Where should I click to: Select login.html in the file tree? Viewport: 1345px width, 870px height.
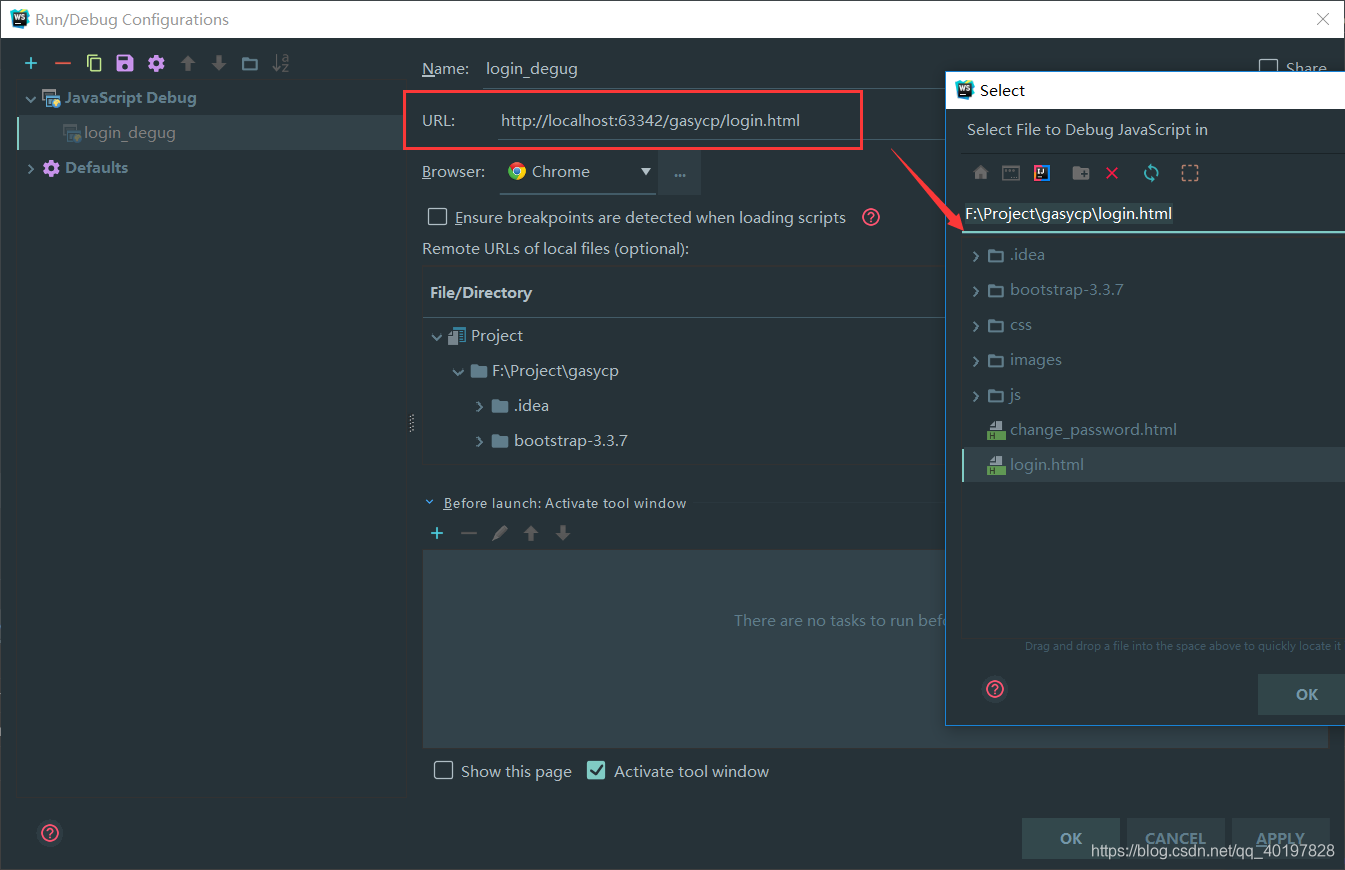1047,464
